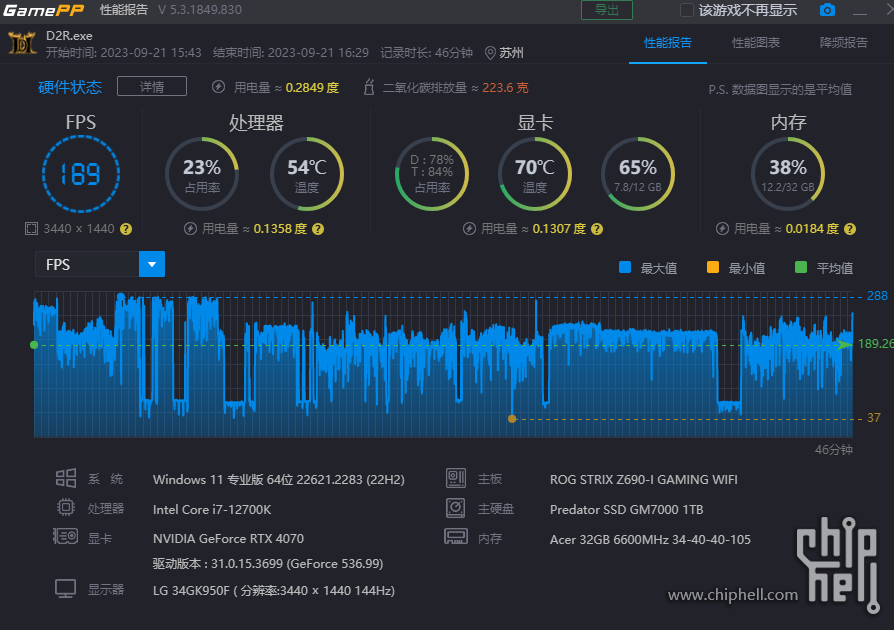Click the processor 23% usage gauge
The height and width of the screenshot is (630, 894).
pyautogui.click(x=202, y=174)
